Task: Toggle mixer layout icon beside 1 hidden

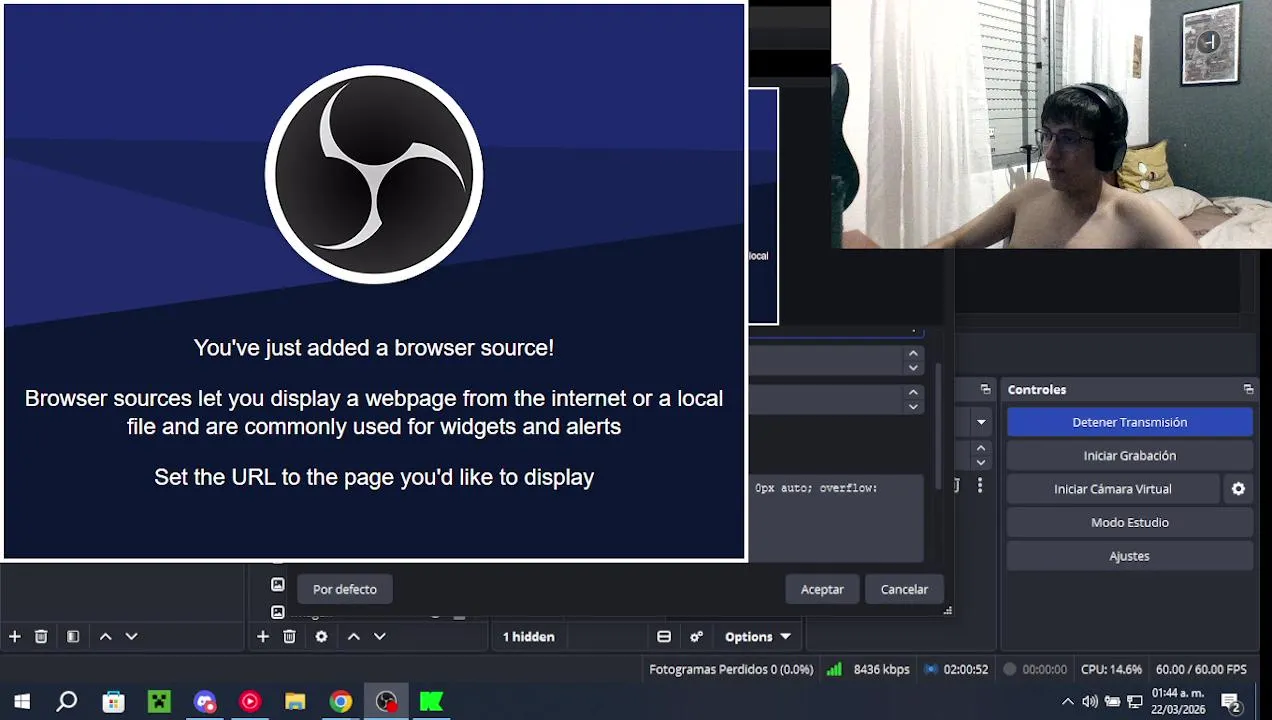Action: (664, 636)
